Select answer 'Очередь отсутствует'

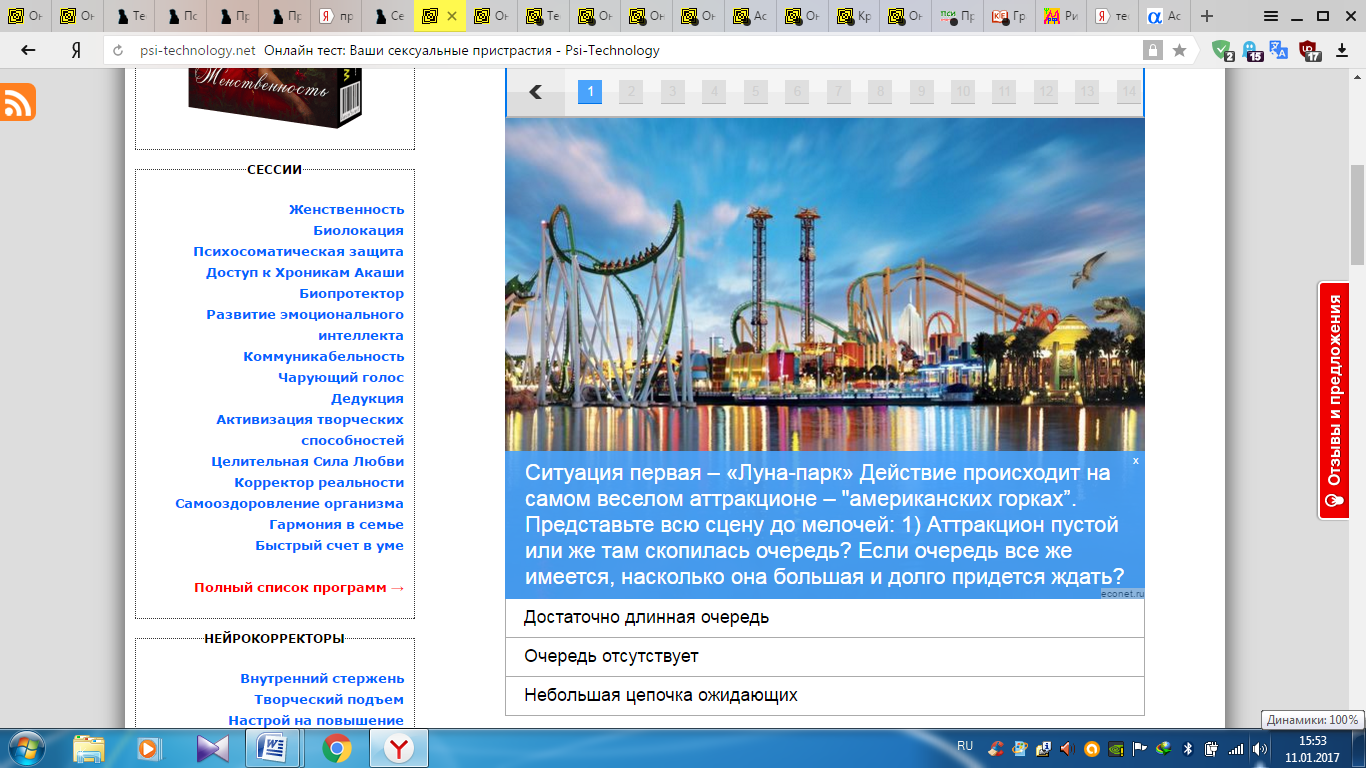tap(824, 657)
